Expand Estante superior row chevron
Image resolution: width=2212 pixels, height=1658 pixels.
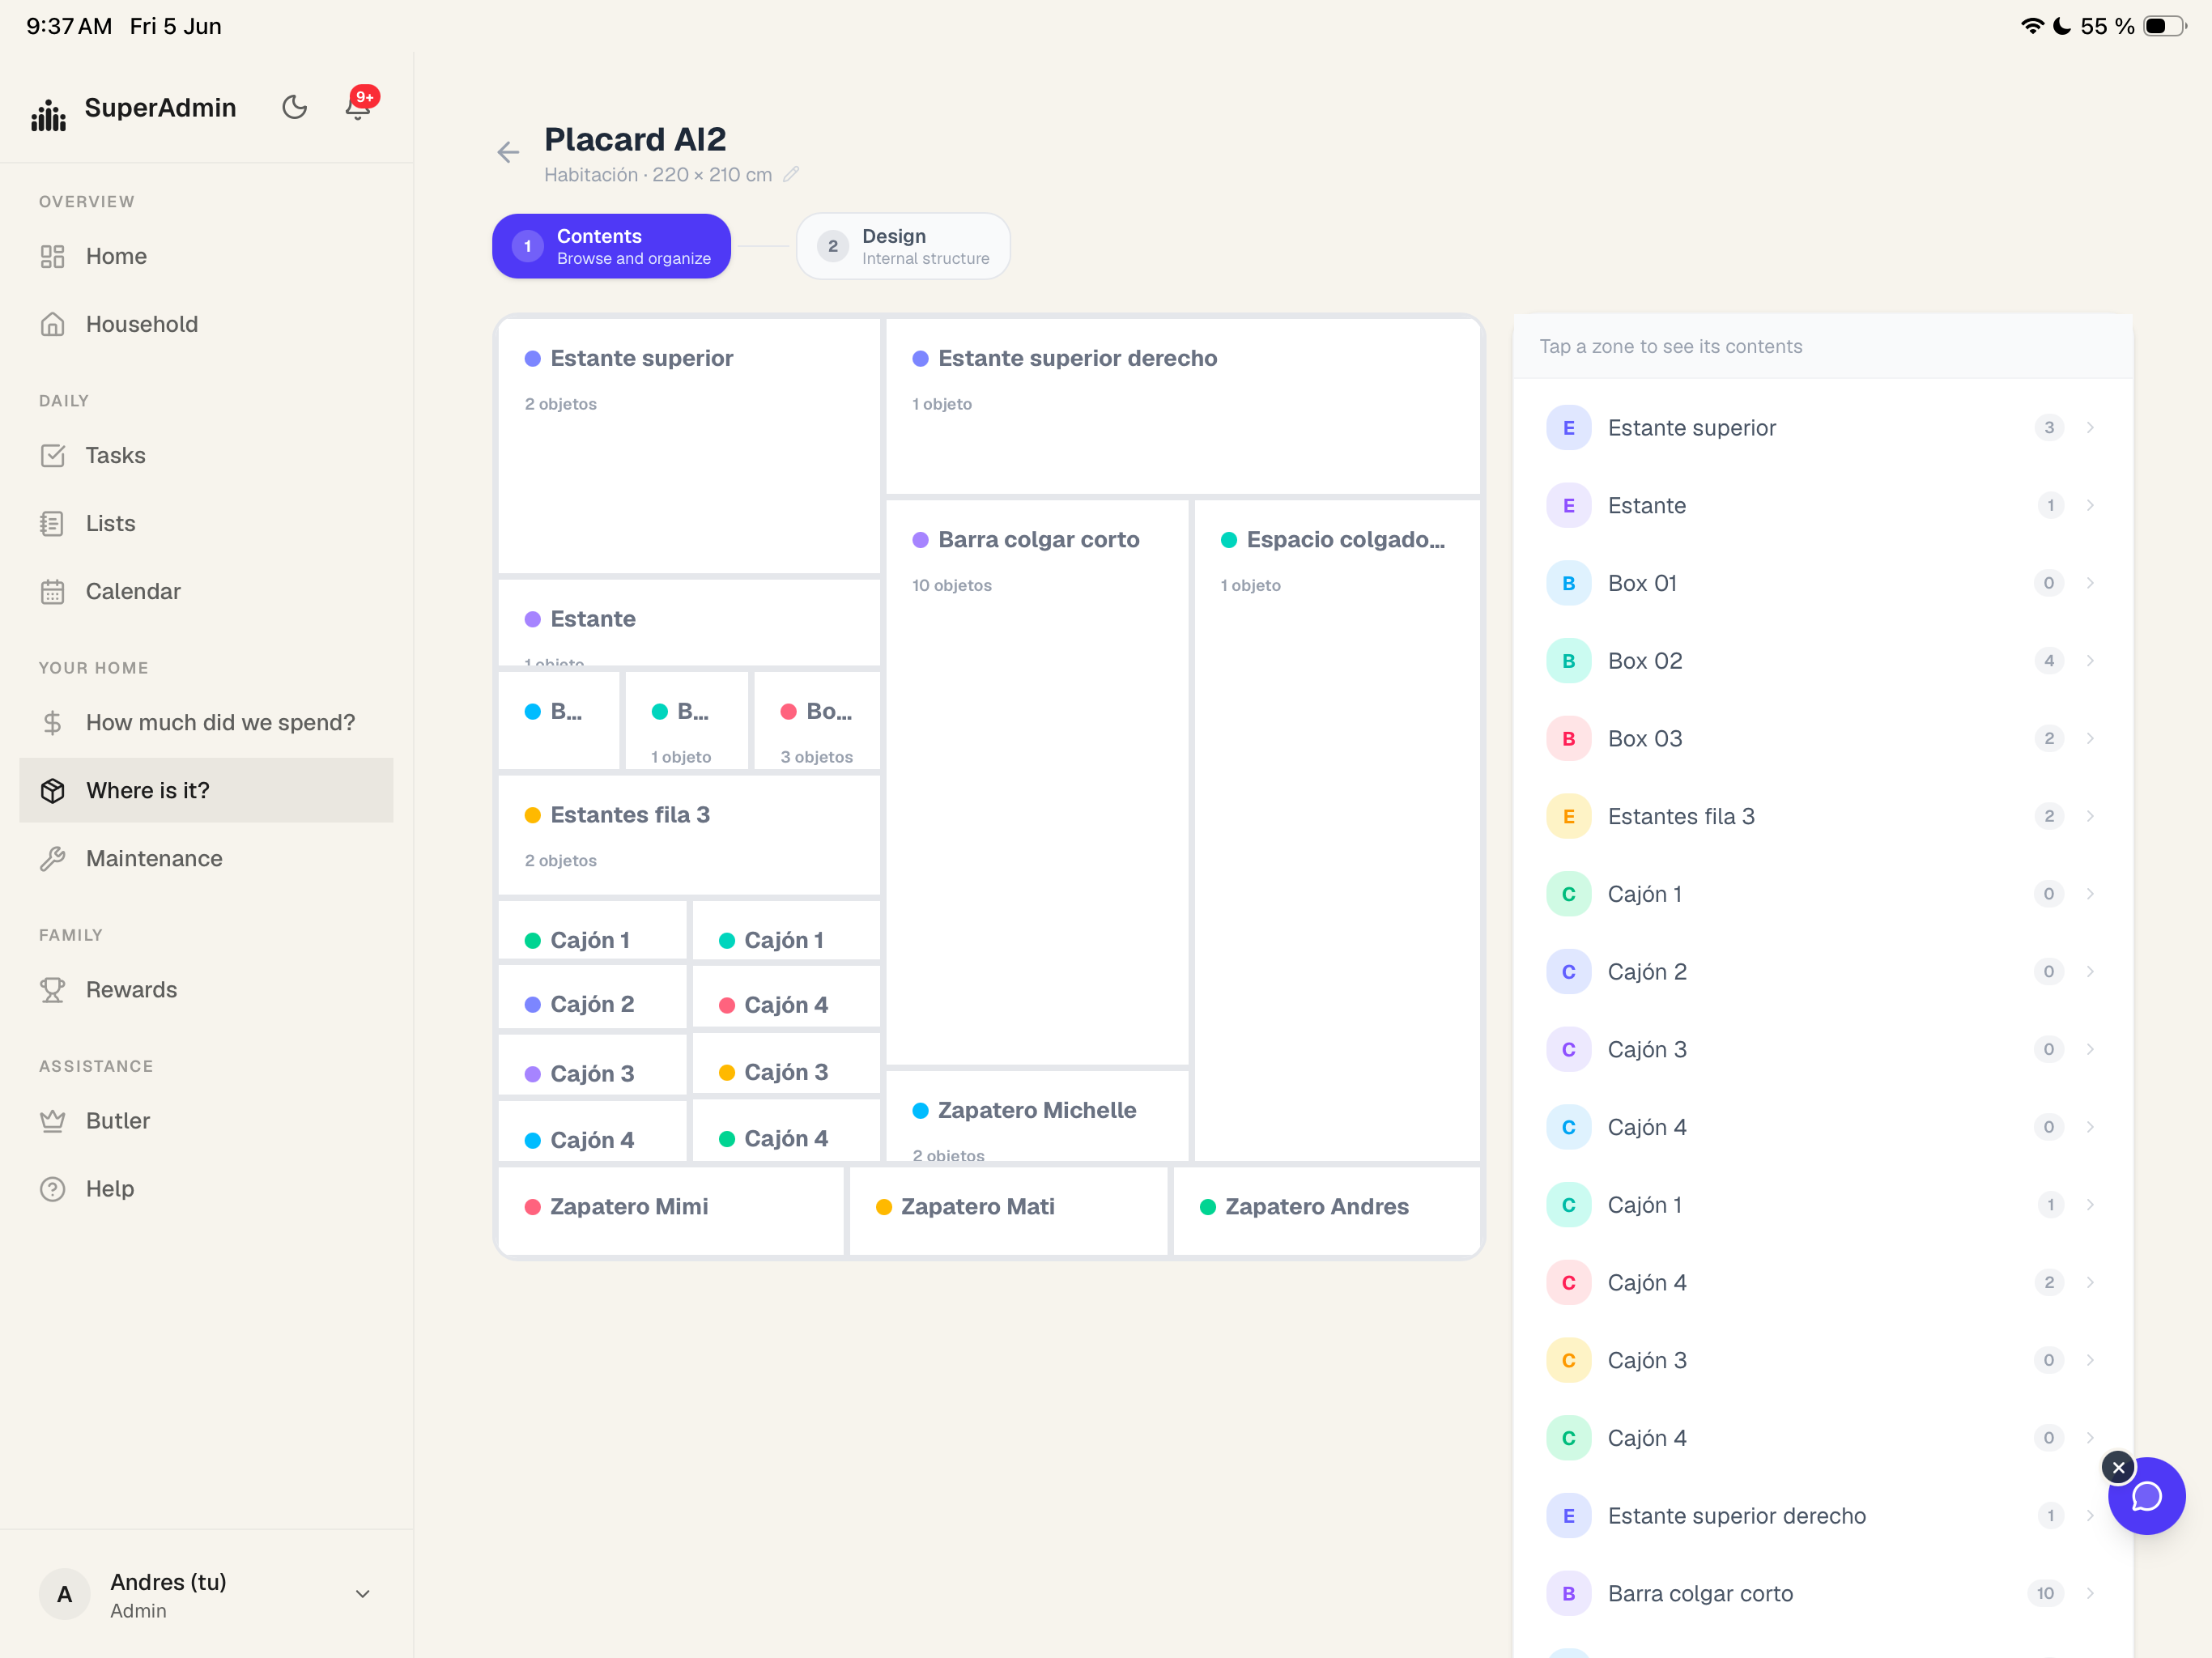2090,428
